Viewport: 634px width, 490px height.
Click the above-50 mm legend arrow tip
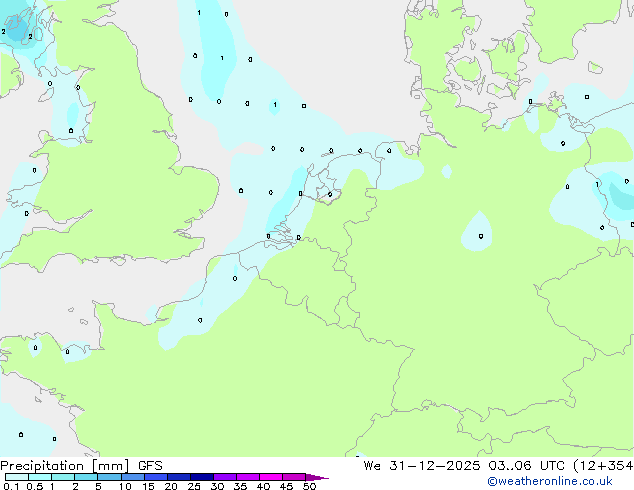(317, 478)
